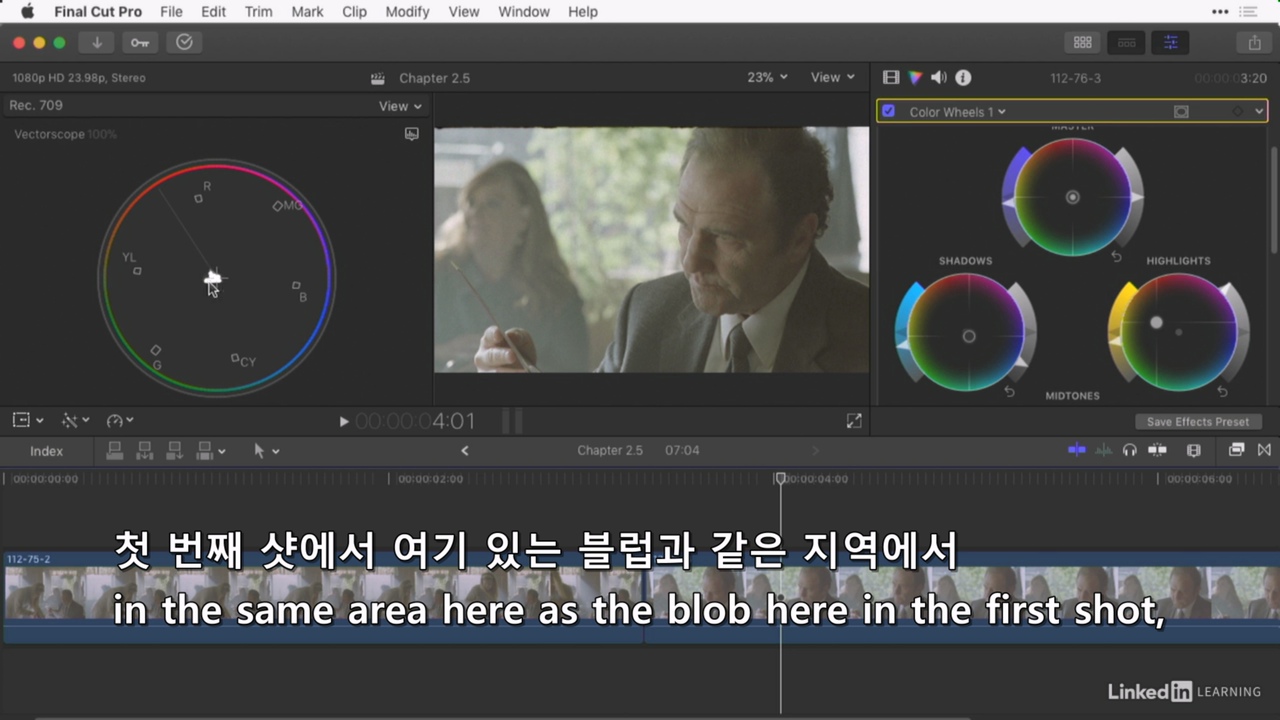Image resolution: width=1280 pixels, height=720 pixels.
Task: Connect clip to primary storyline icon
Action: tap(114, 451)
